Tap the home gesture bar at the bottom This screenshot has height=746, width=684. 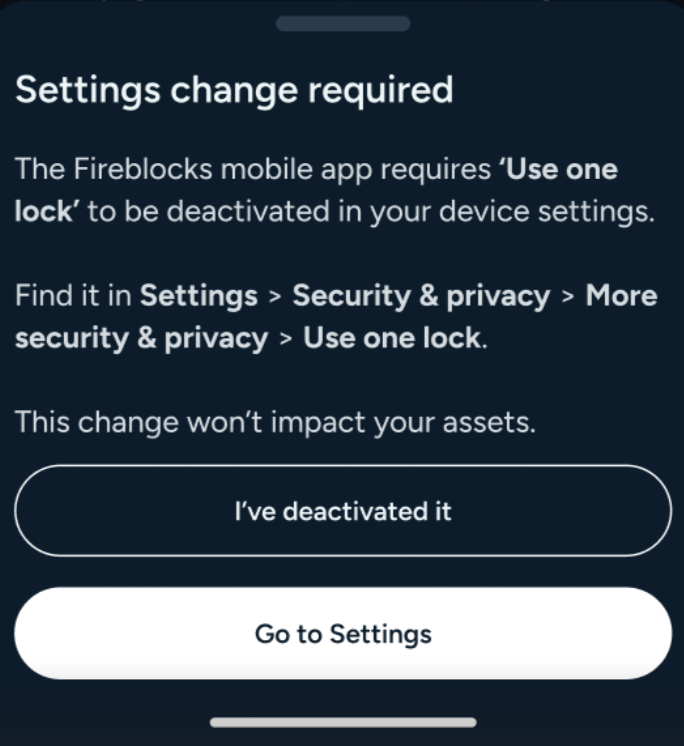pyautogui.click(x=343, y=722)
